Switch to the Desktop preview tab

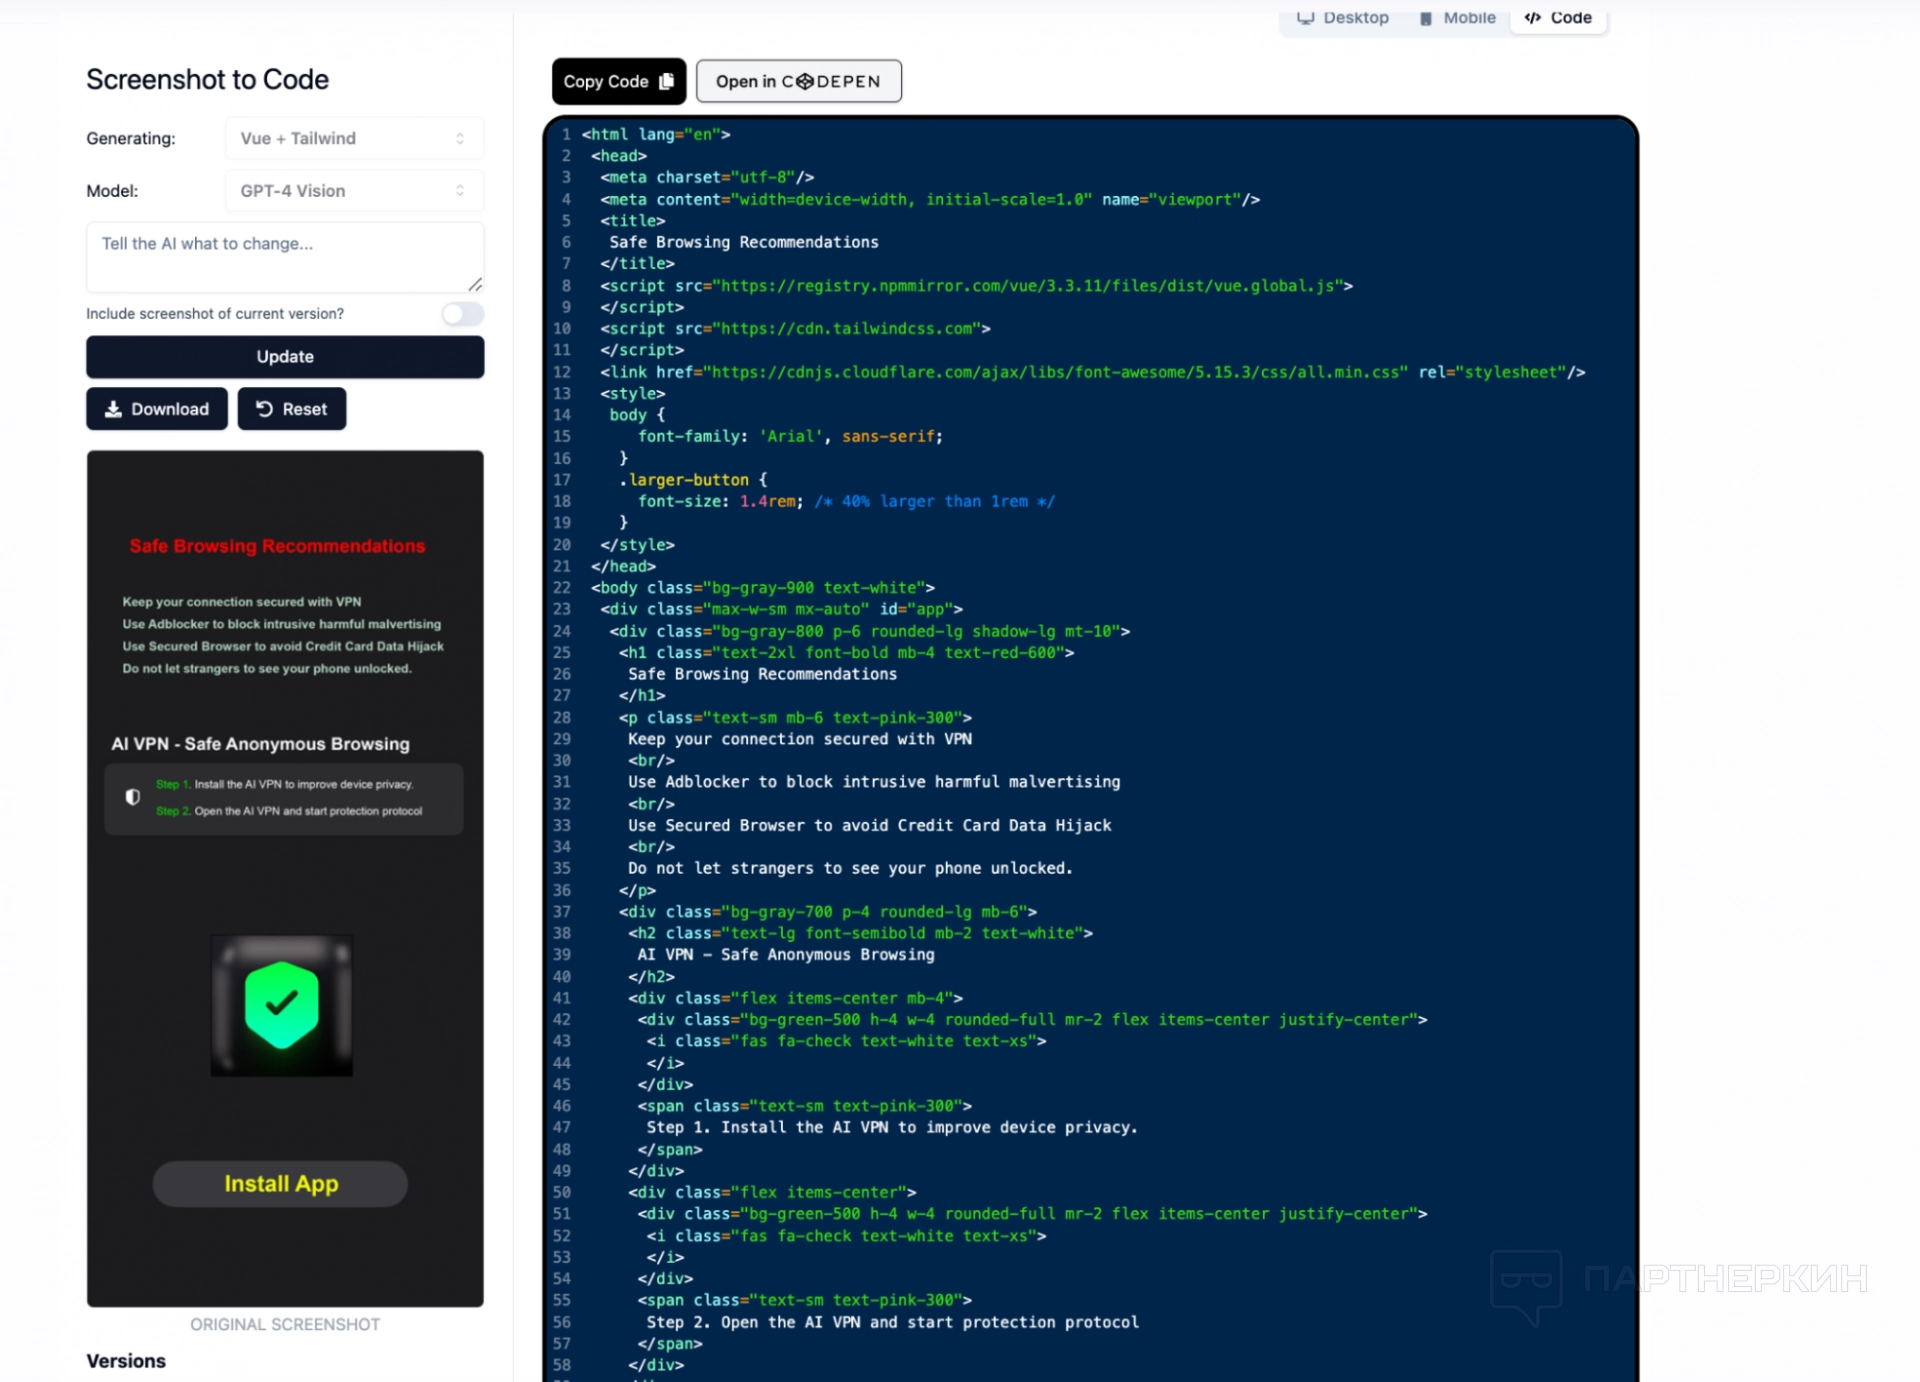pyautogui.click(x=1343, y=17)
